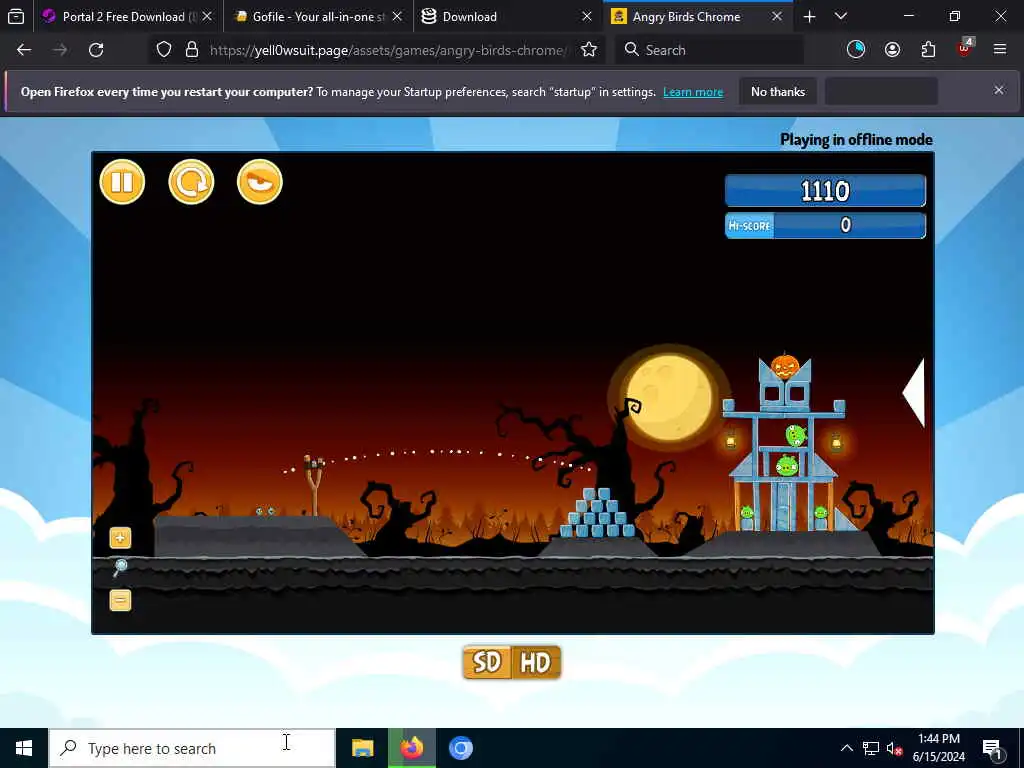Expand the list all tabs dropdown

(841, 16)
